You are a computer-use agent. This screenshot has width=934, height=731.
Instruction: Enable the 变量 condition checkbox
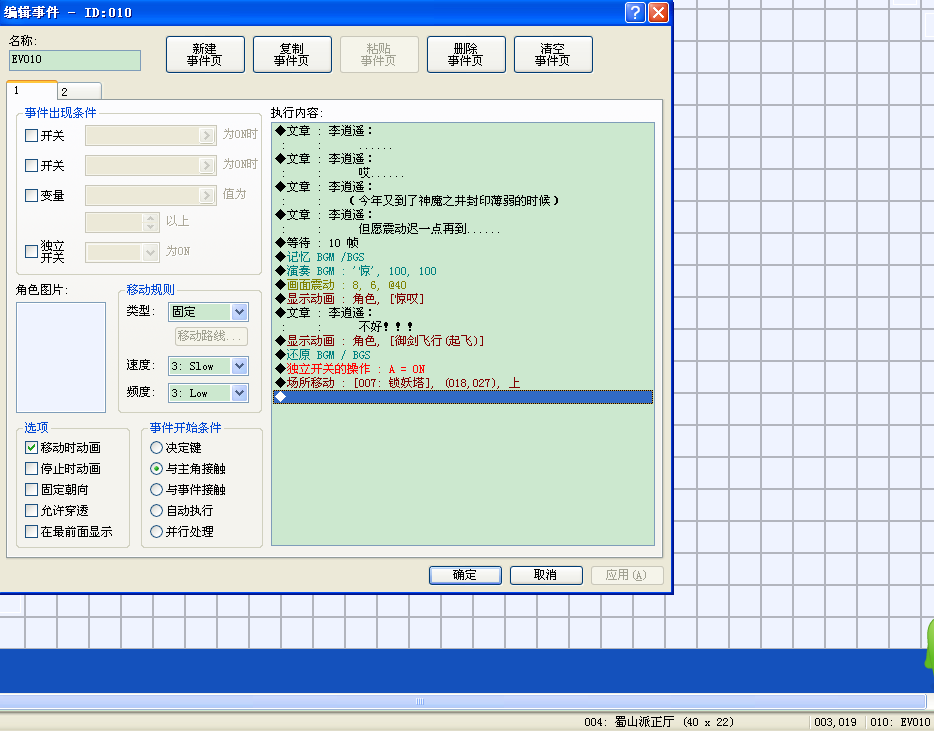32,195
